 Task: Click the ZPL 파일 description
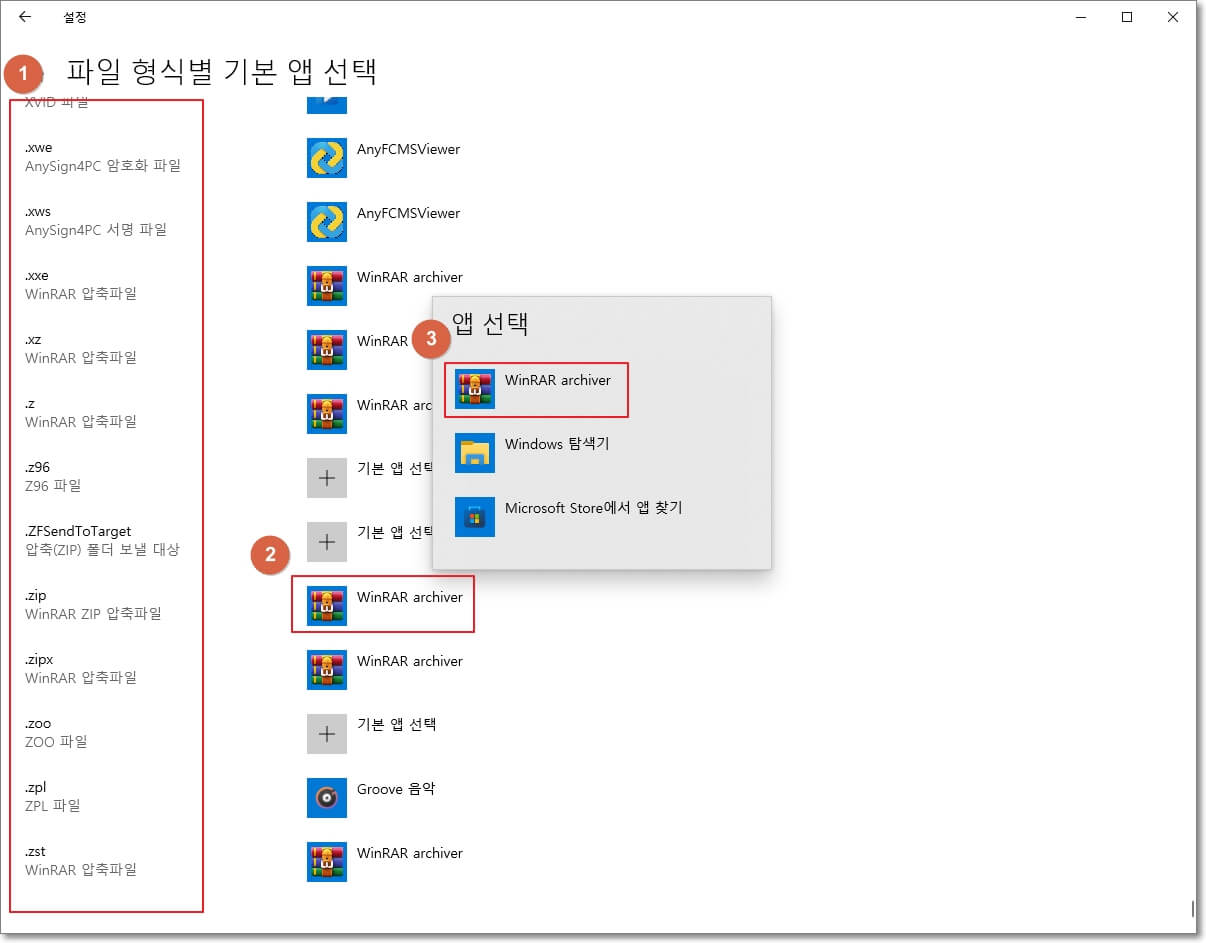pyautogui.click(x=53, y=806)
